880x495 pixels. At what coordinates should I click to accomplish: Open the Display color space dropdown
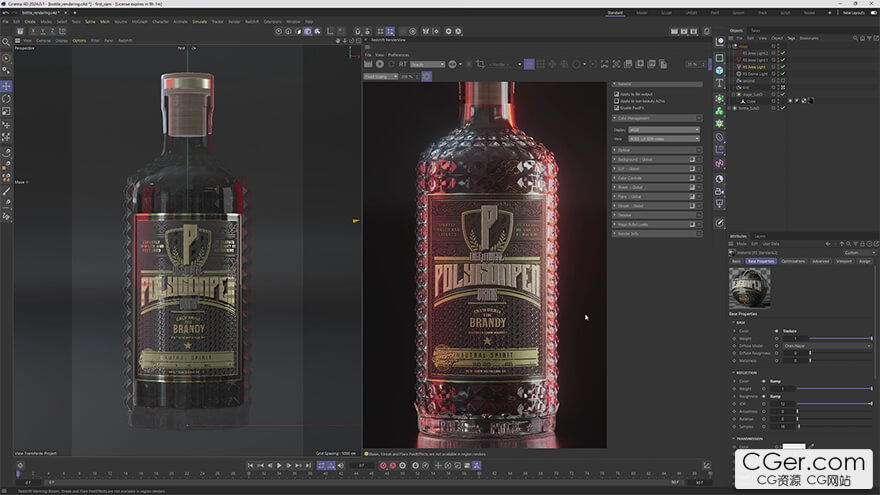click(663, 130)
